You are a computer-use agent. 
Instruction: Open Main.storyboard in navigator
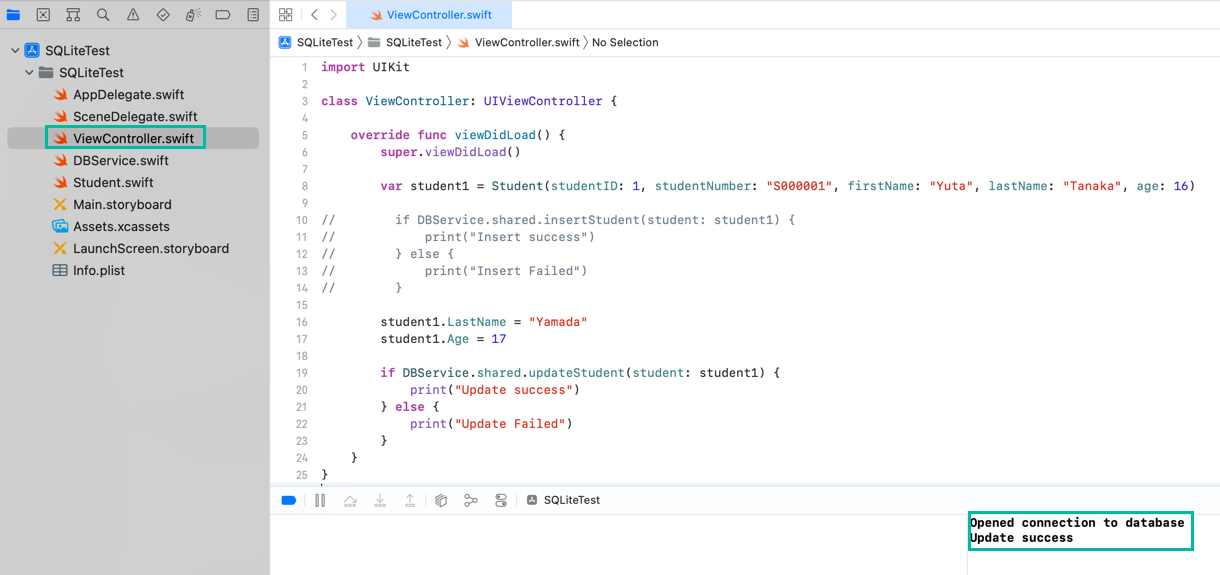pos(122,205)
